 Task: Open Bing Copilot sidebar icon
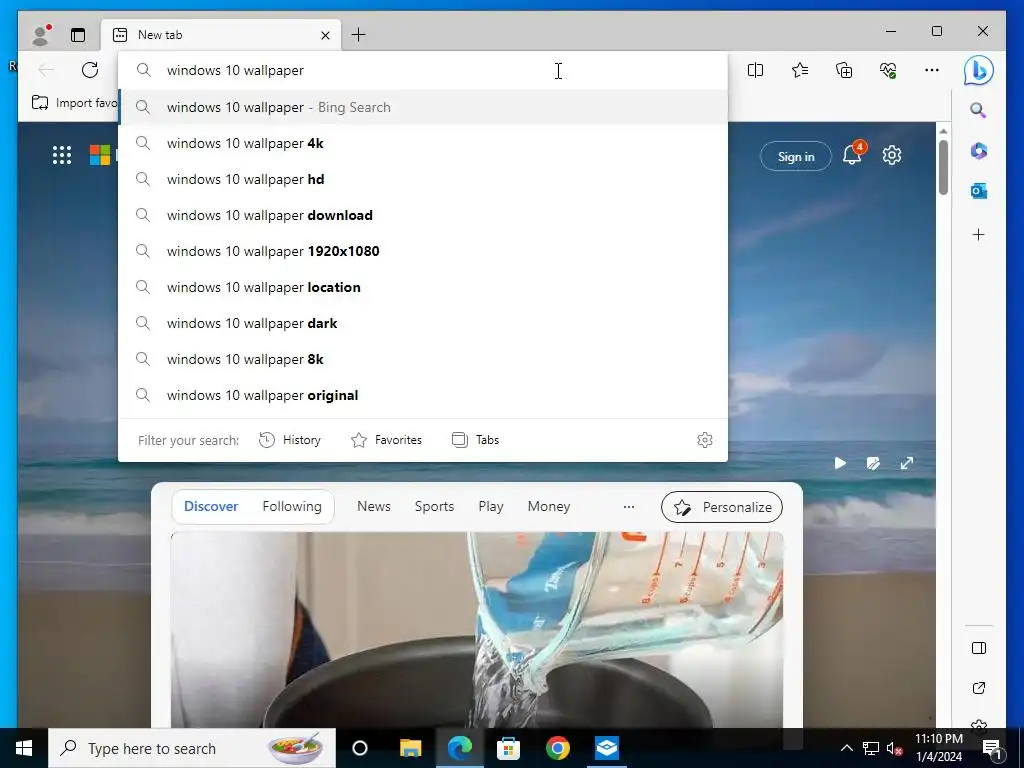(978, 71)
